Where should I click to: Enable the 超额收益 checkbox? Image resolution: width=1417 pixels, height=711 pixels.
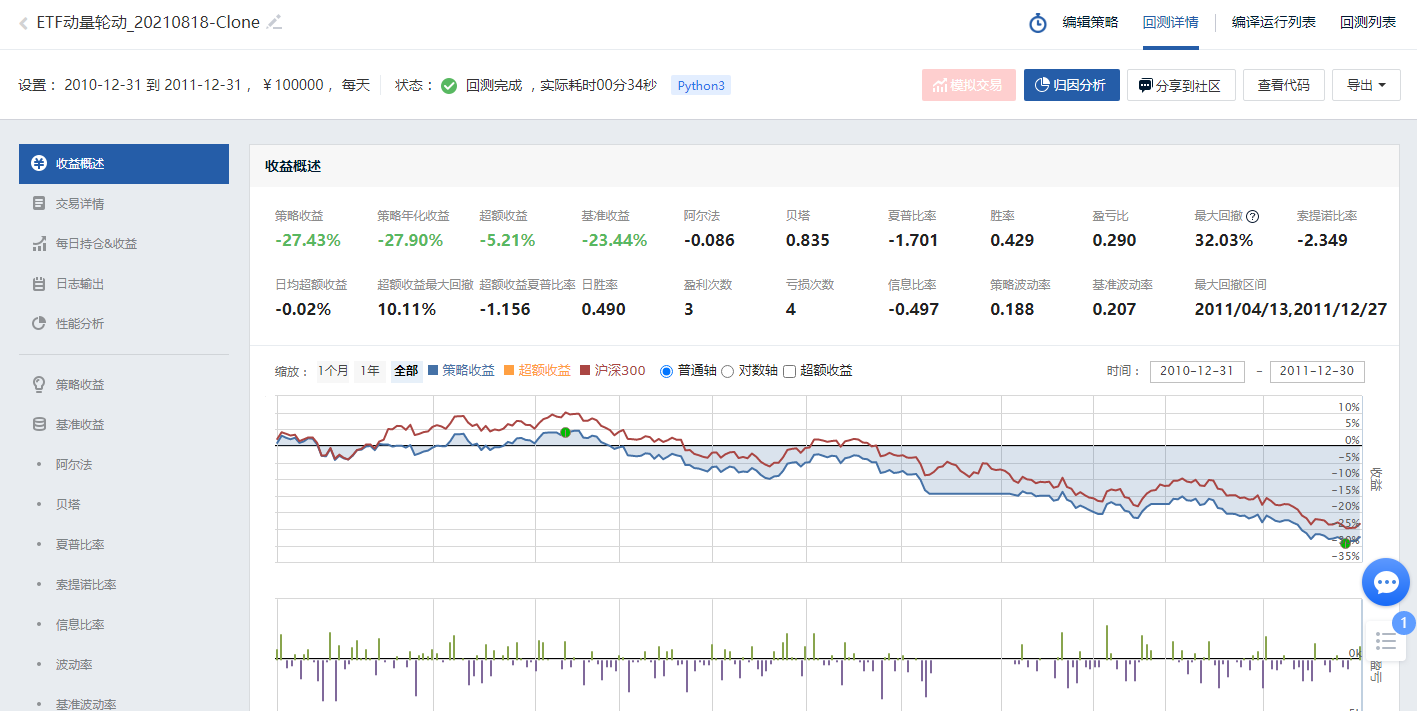click(789, 371)
